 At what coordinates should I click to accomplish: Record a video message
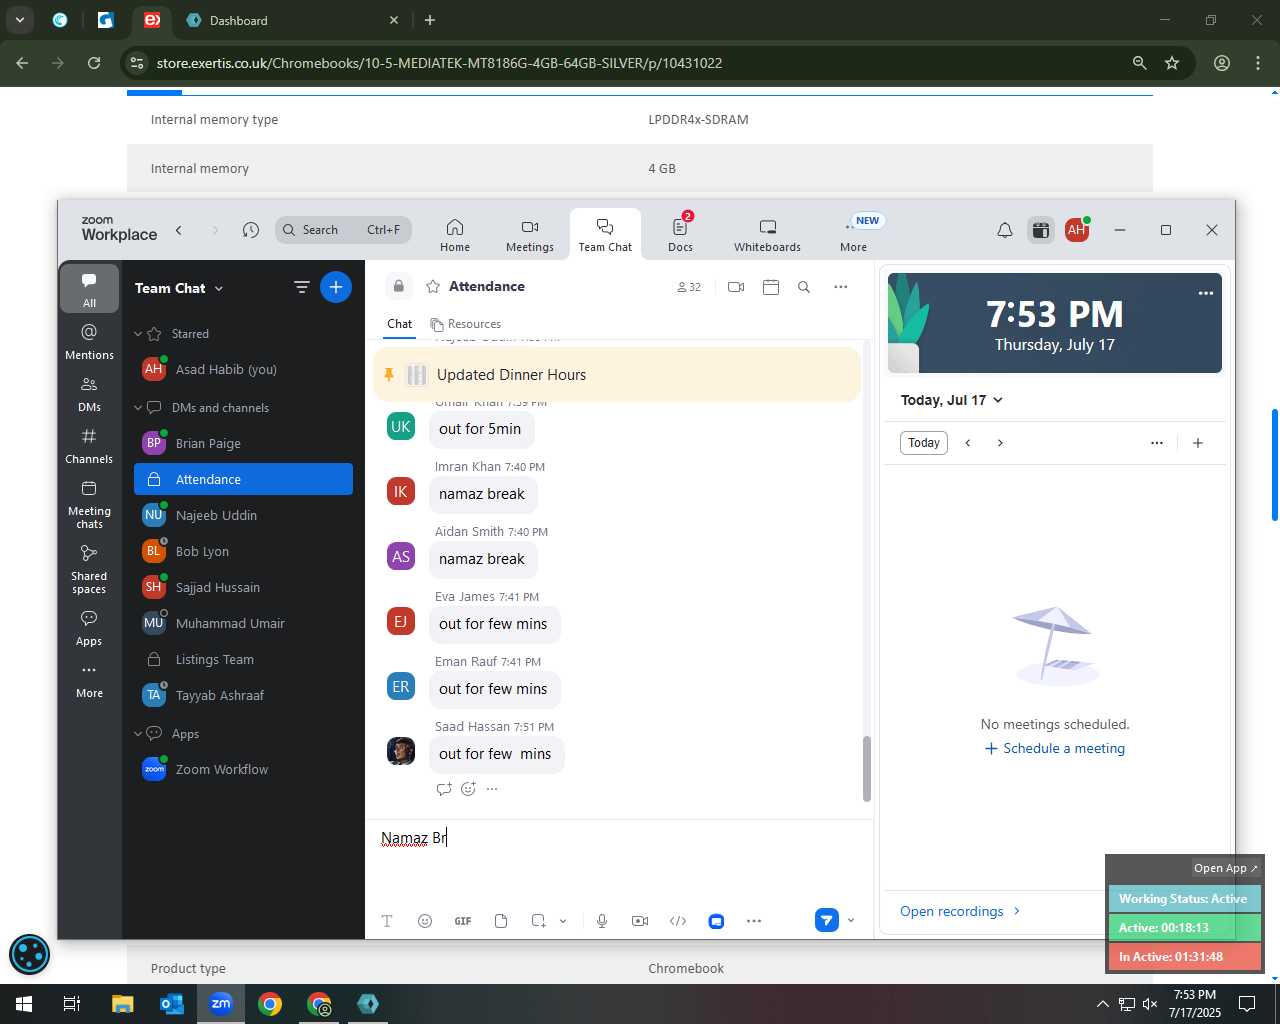[x=640, y=921]
